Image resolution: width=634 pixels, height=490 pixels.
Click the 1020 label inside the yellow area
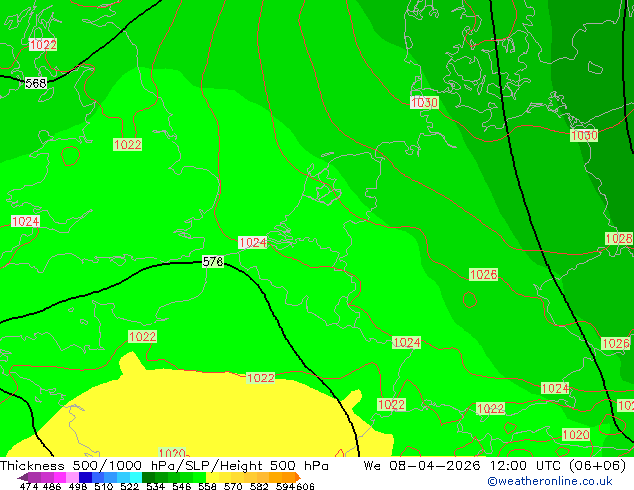coord(173,453)
